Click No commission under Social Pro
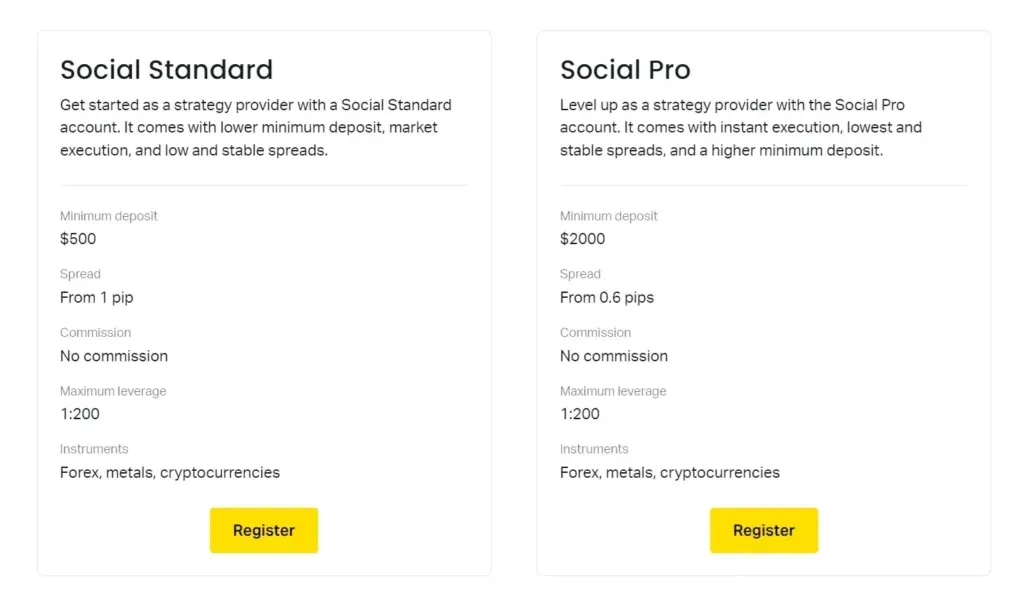 pos(614,356)
